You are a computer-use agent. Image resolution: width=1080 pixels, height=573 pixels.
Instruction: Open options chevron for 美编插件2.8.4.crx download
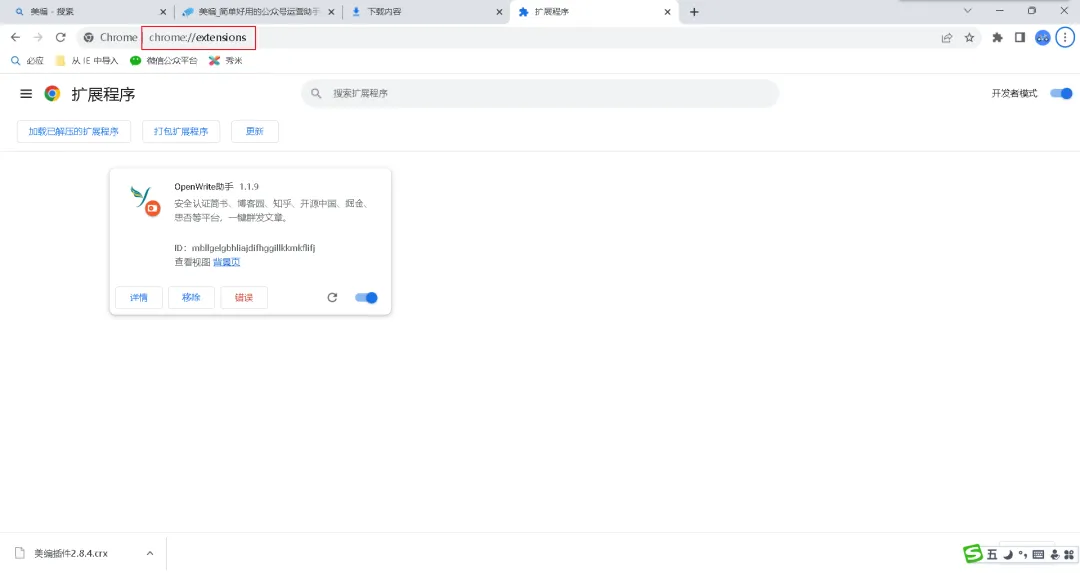pos(149,553)
